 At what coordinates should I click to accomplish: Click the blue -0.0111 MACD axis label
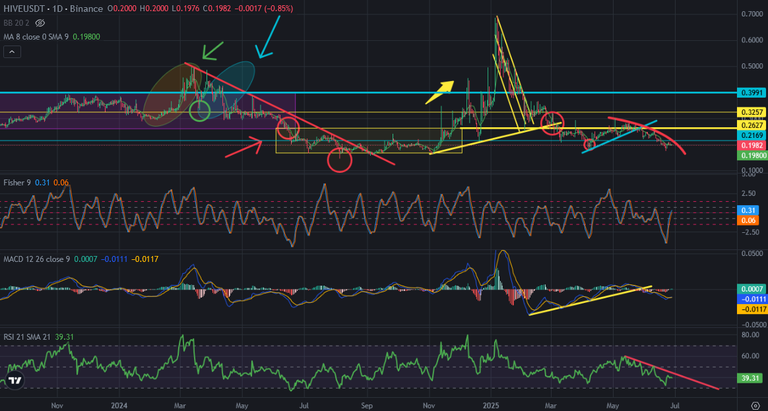coord(751,299)
